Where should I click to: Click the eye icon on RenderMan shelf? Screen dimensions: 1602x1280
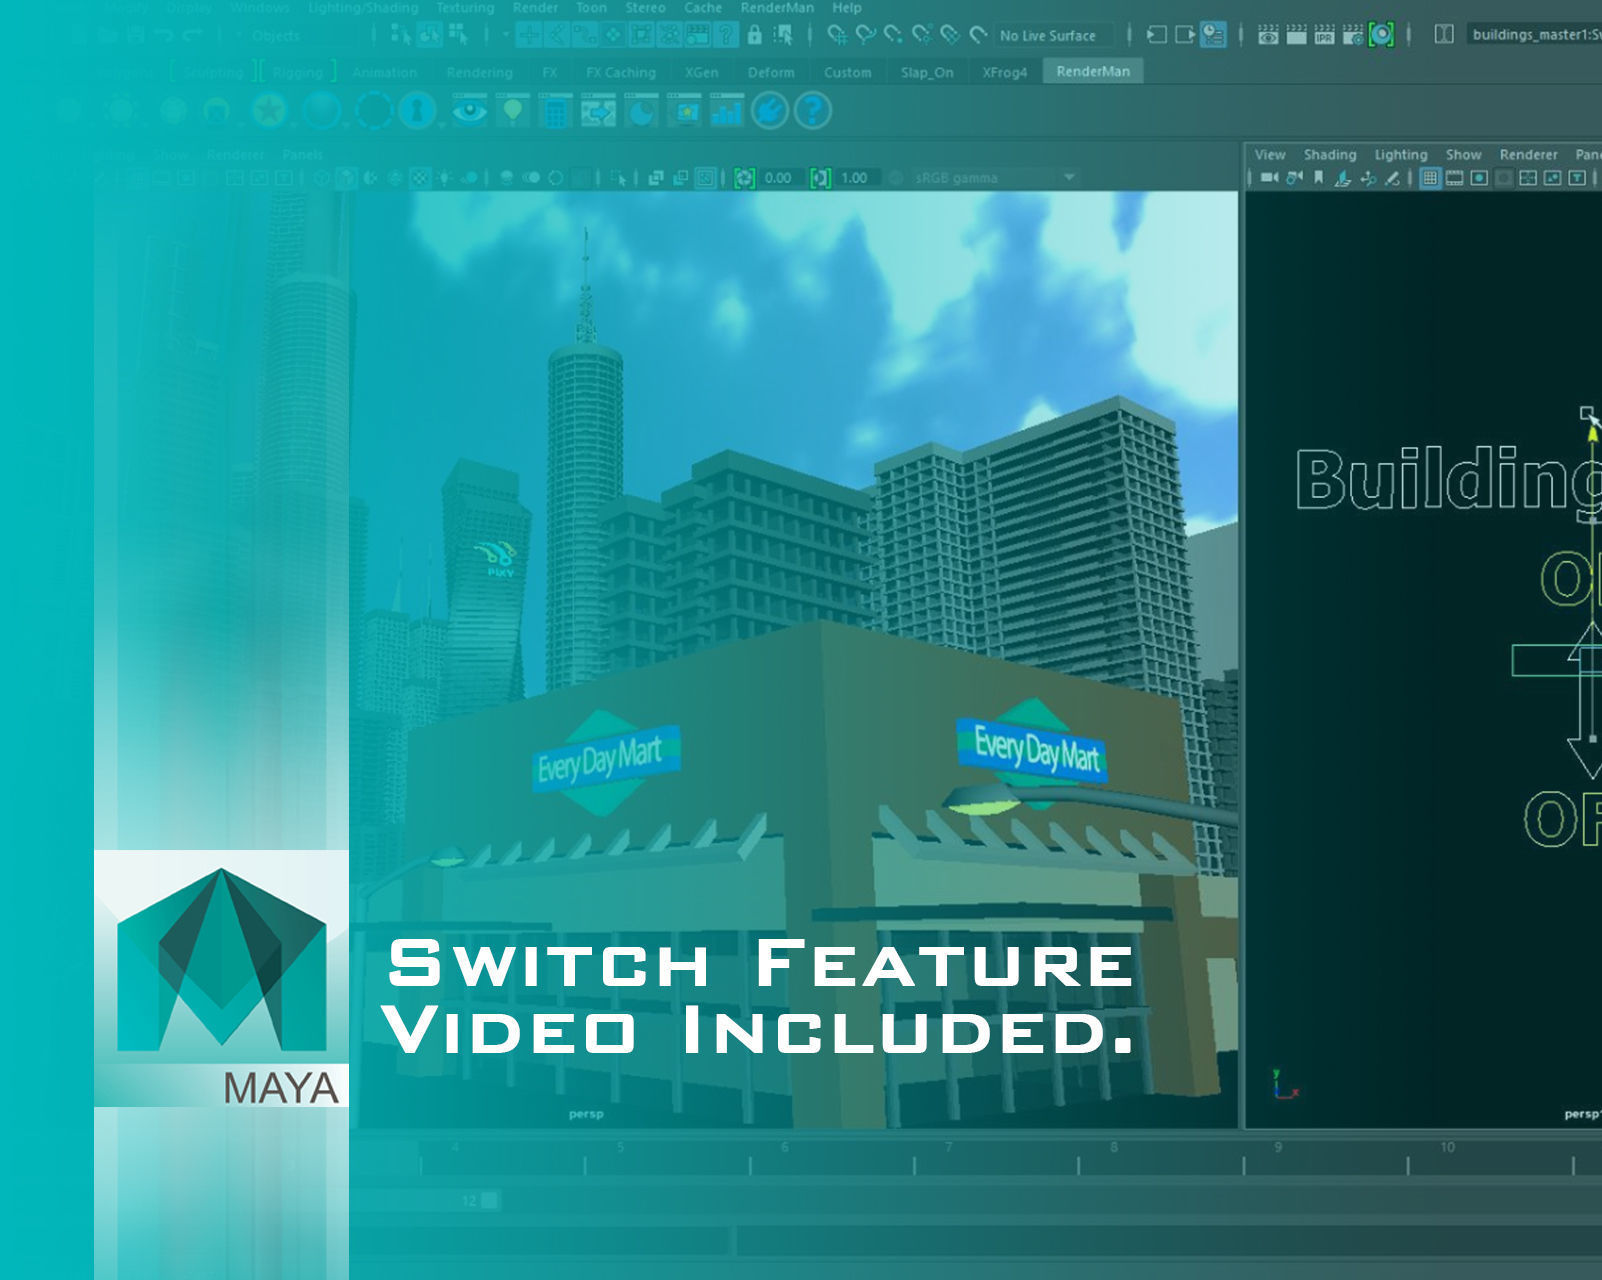click(469, 110)
